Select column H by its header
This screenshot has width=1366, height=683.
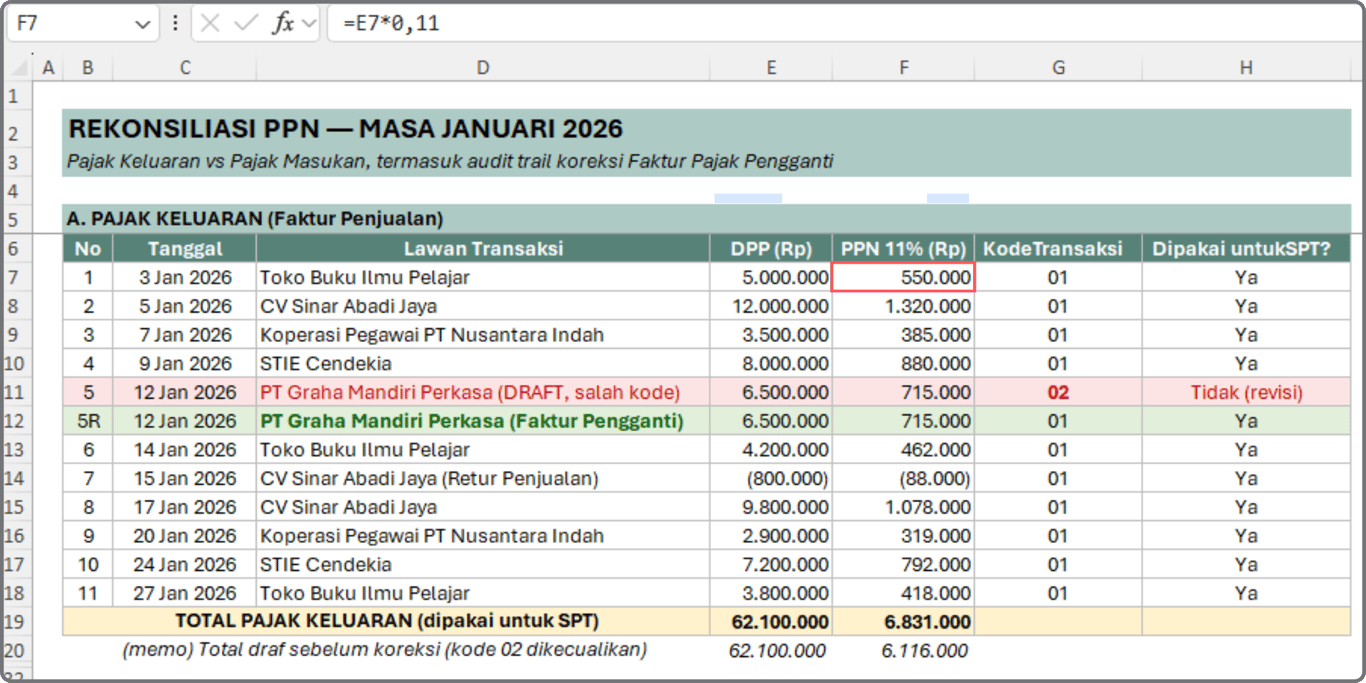click(1246, 68)
